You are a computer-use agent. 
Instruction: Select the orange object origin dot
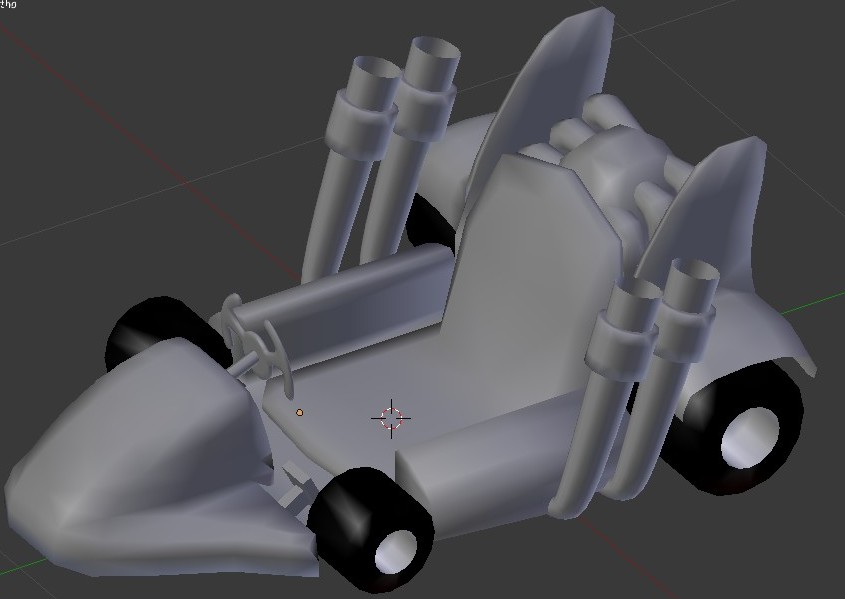[299, 412]
